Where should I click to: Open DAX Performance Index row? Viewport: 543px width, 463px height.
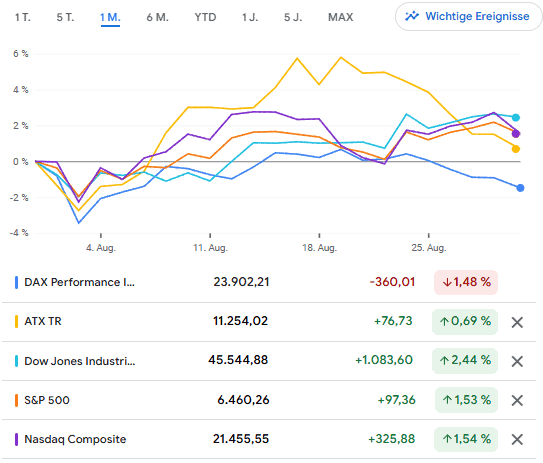[269, 283]
